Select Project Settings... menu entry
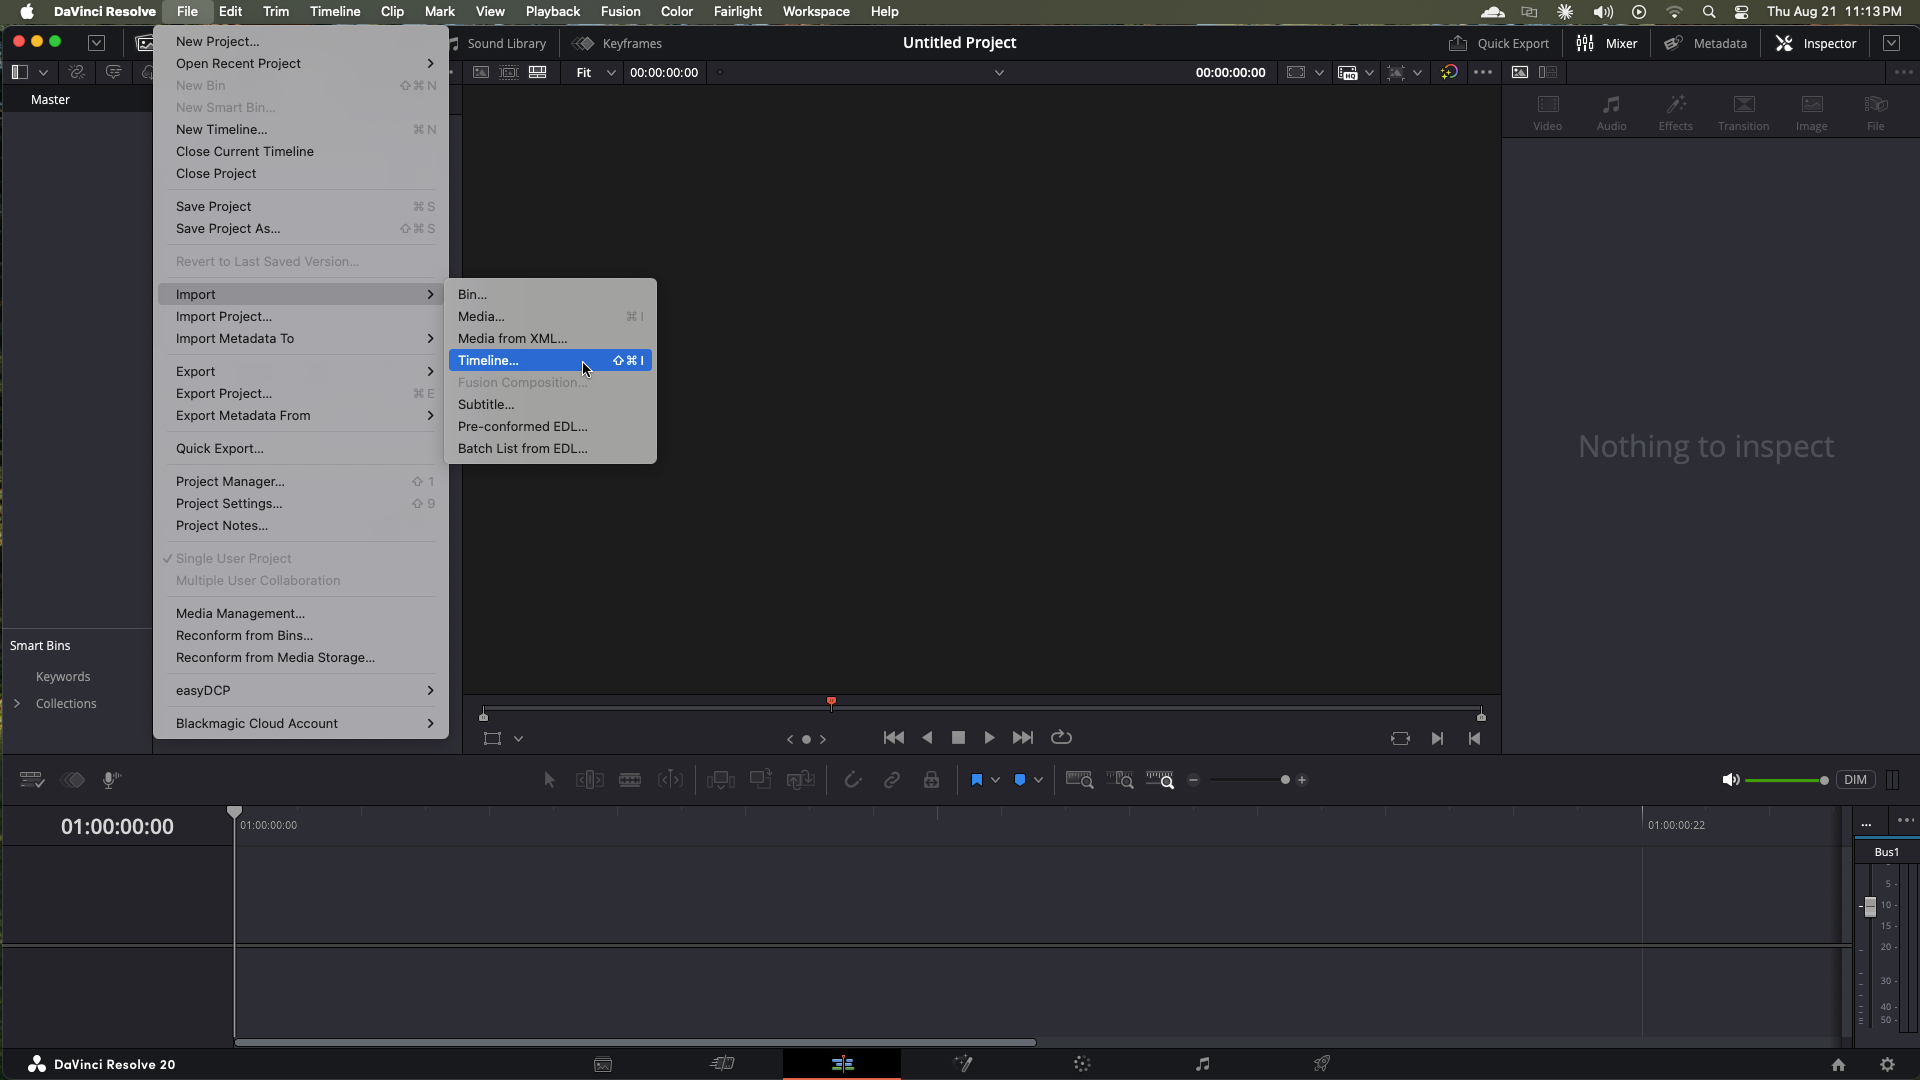Viewport: 1920px width, 1080px height. tap(229, 504)
